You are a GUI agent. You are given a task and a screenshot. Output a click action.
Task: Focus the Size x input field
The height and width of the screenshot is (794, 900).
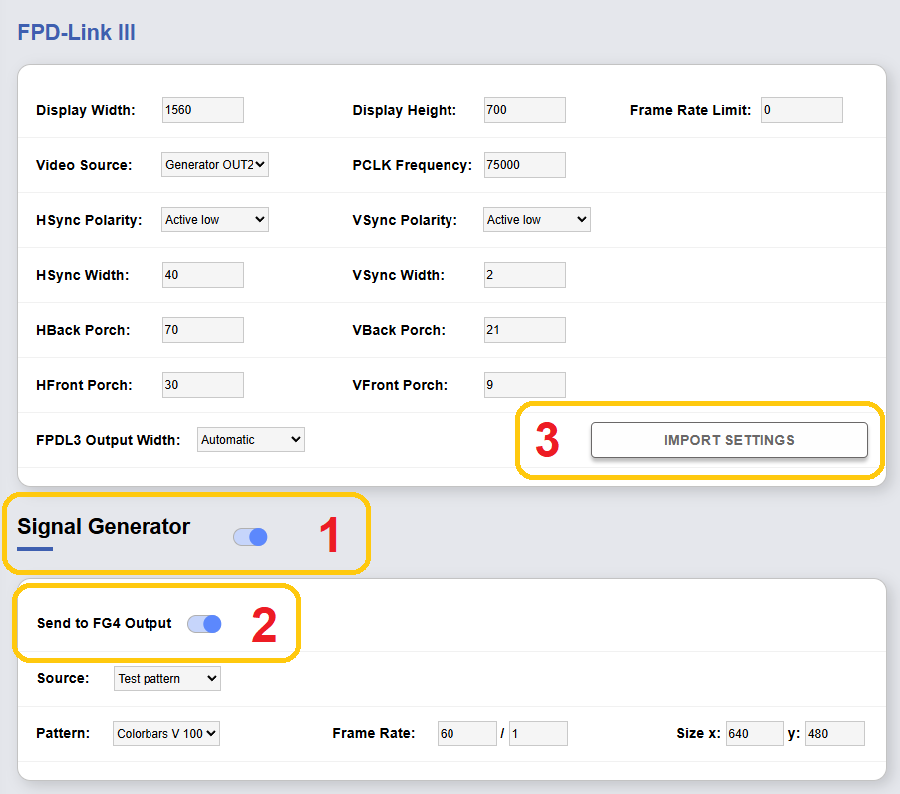point(754,734)
